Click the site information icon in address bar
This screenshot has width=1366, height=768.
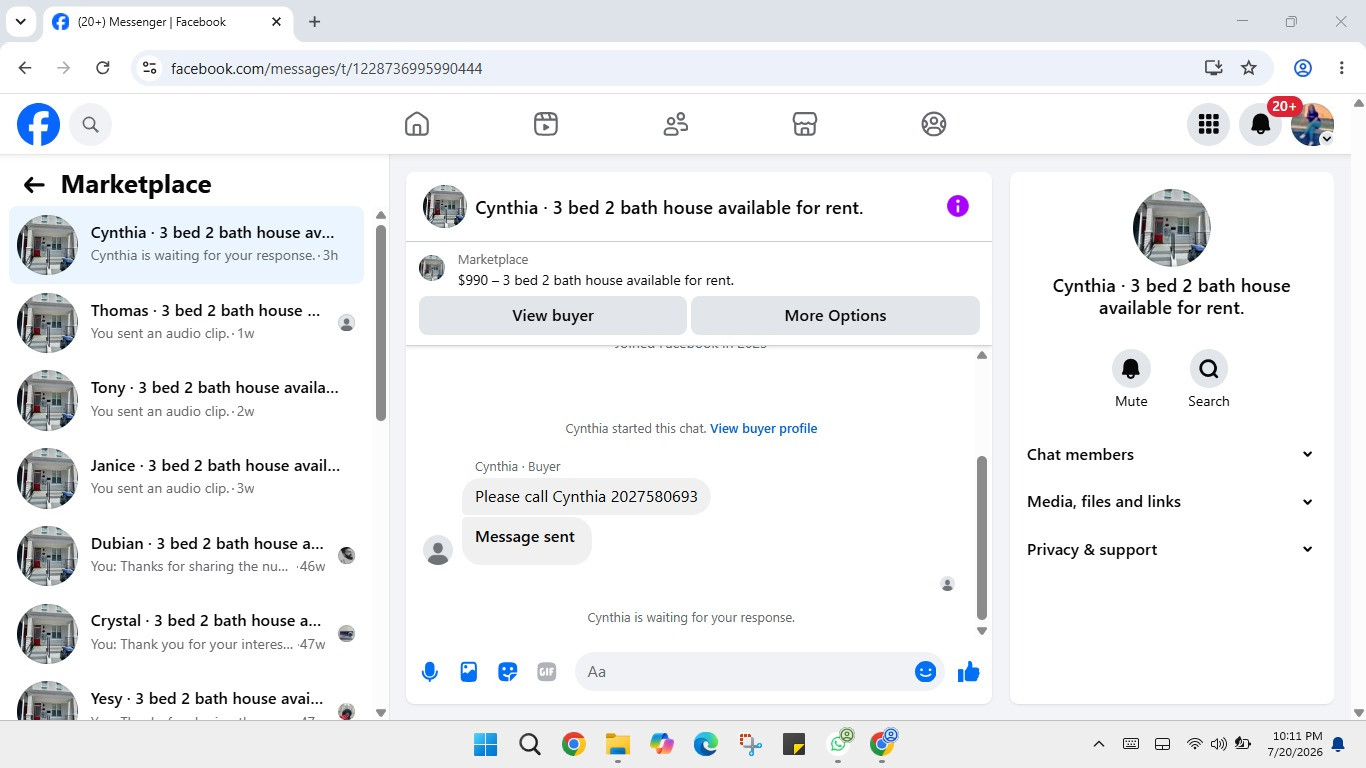tap(150, 68)
